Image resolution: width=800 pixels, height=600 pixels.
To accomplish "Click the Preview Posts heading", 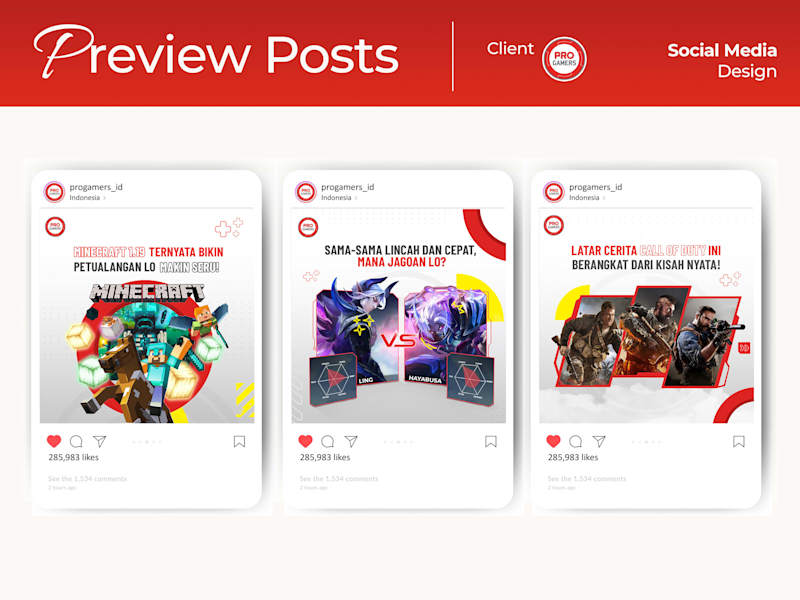I will [216, 53].
